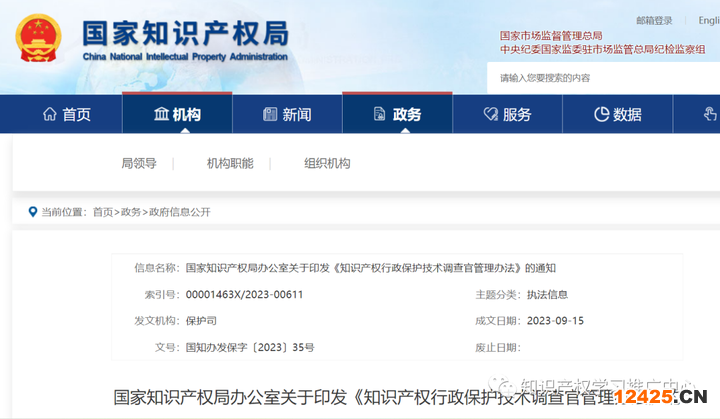Image resolution: width=720 pixels, height=419 pixels.
Task: Click the national emblem logo
Action: (x=37, y=39)
